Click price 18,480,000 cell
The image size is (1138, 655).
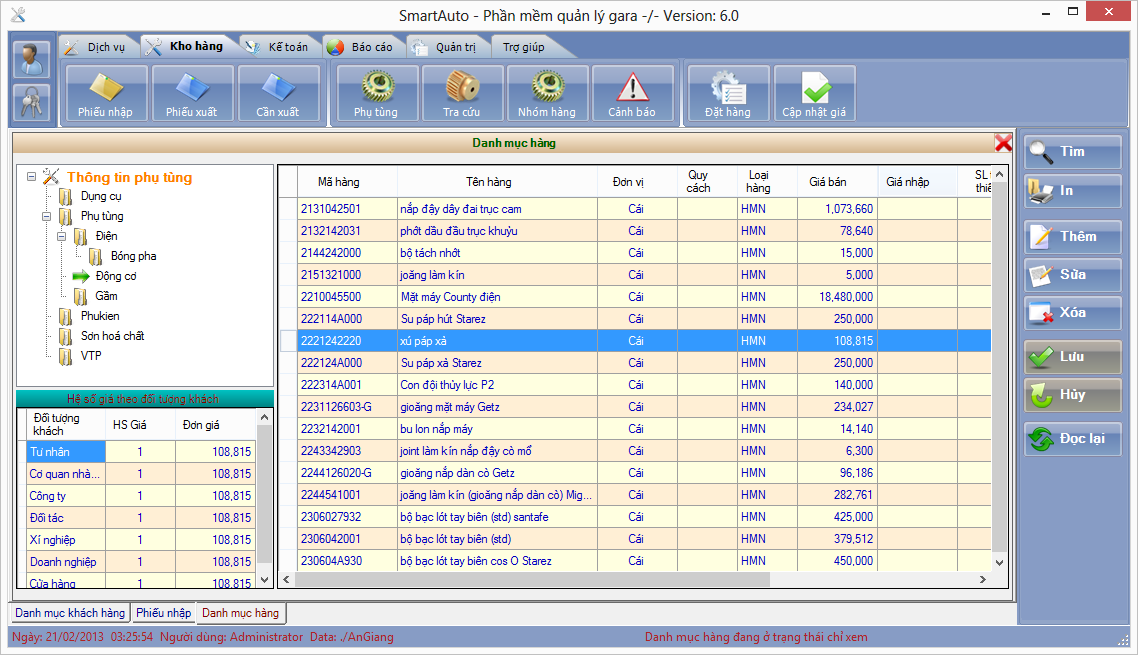[x=837, y=297]
